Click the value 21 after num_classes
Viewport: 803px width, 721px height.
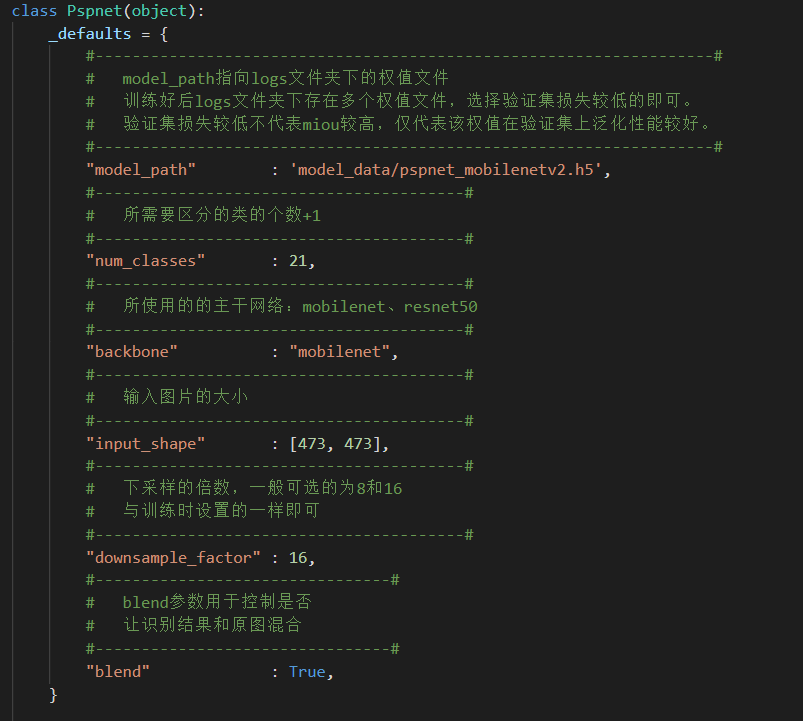[298, 261]
